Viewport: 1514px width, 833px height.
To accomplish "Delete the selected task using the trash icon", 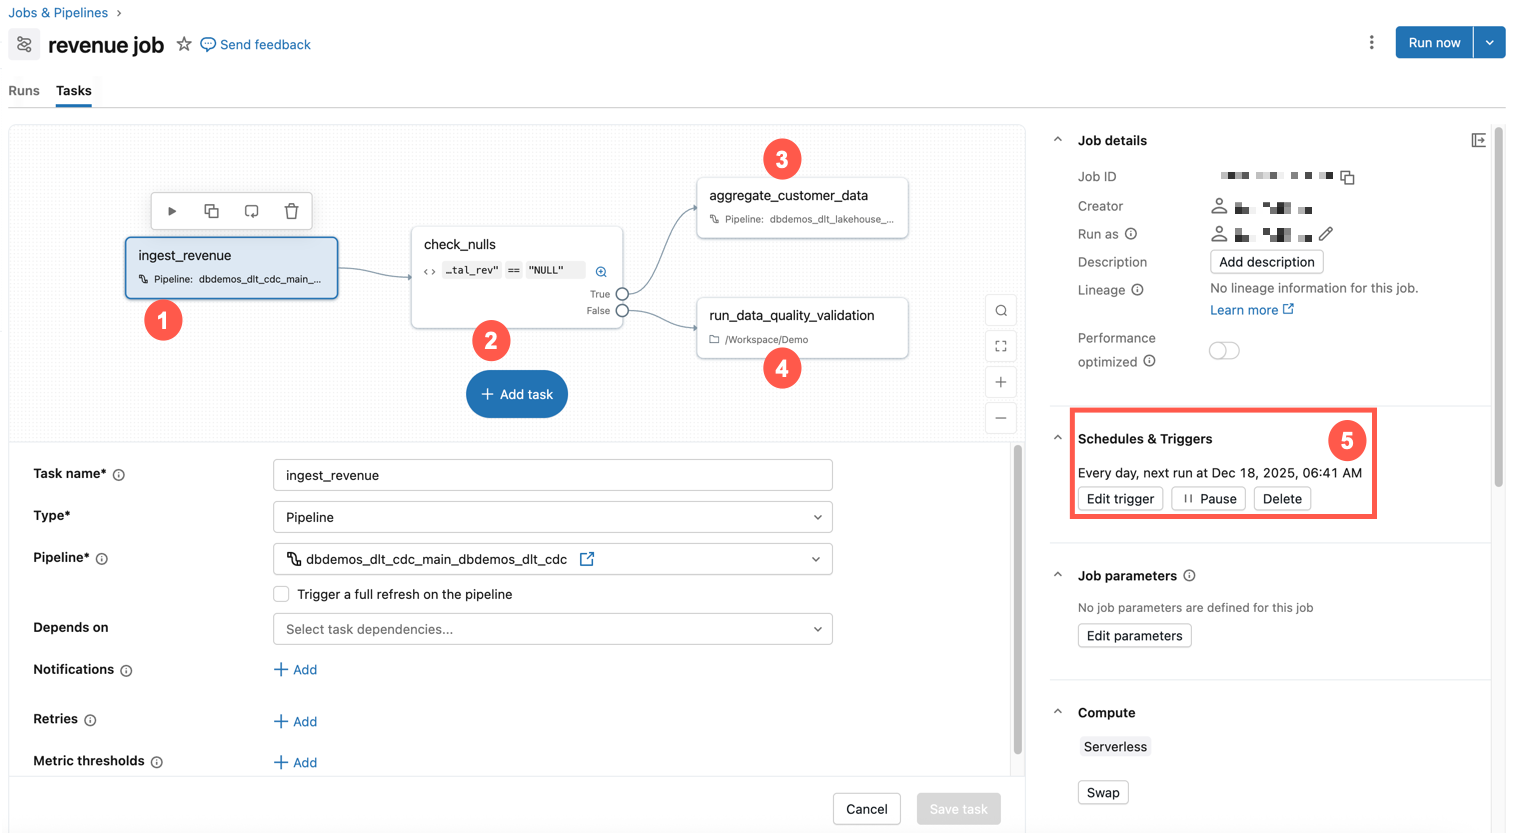I will point(291,210).
